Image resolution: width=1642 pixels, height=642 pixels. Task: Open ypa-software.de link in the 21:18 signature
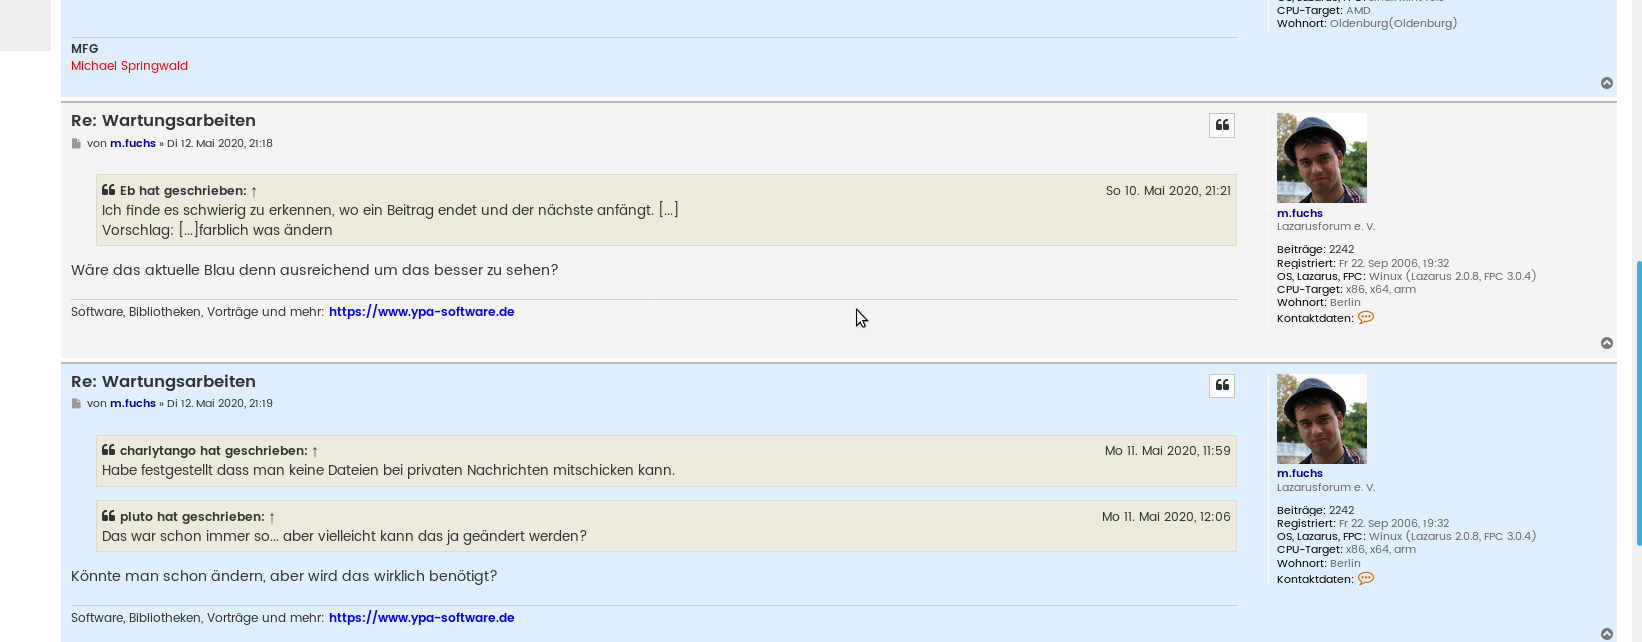[x=421, y=312]
